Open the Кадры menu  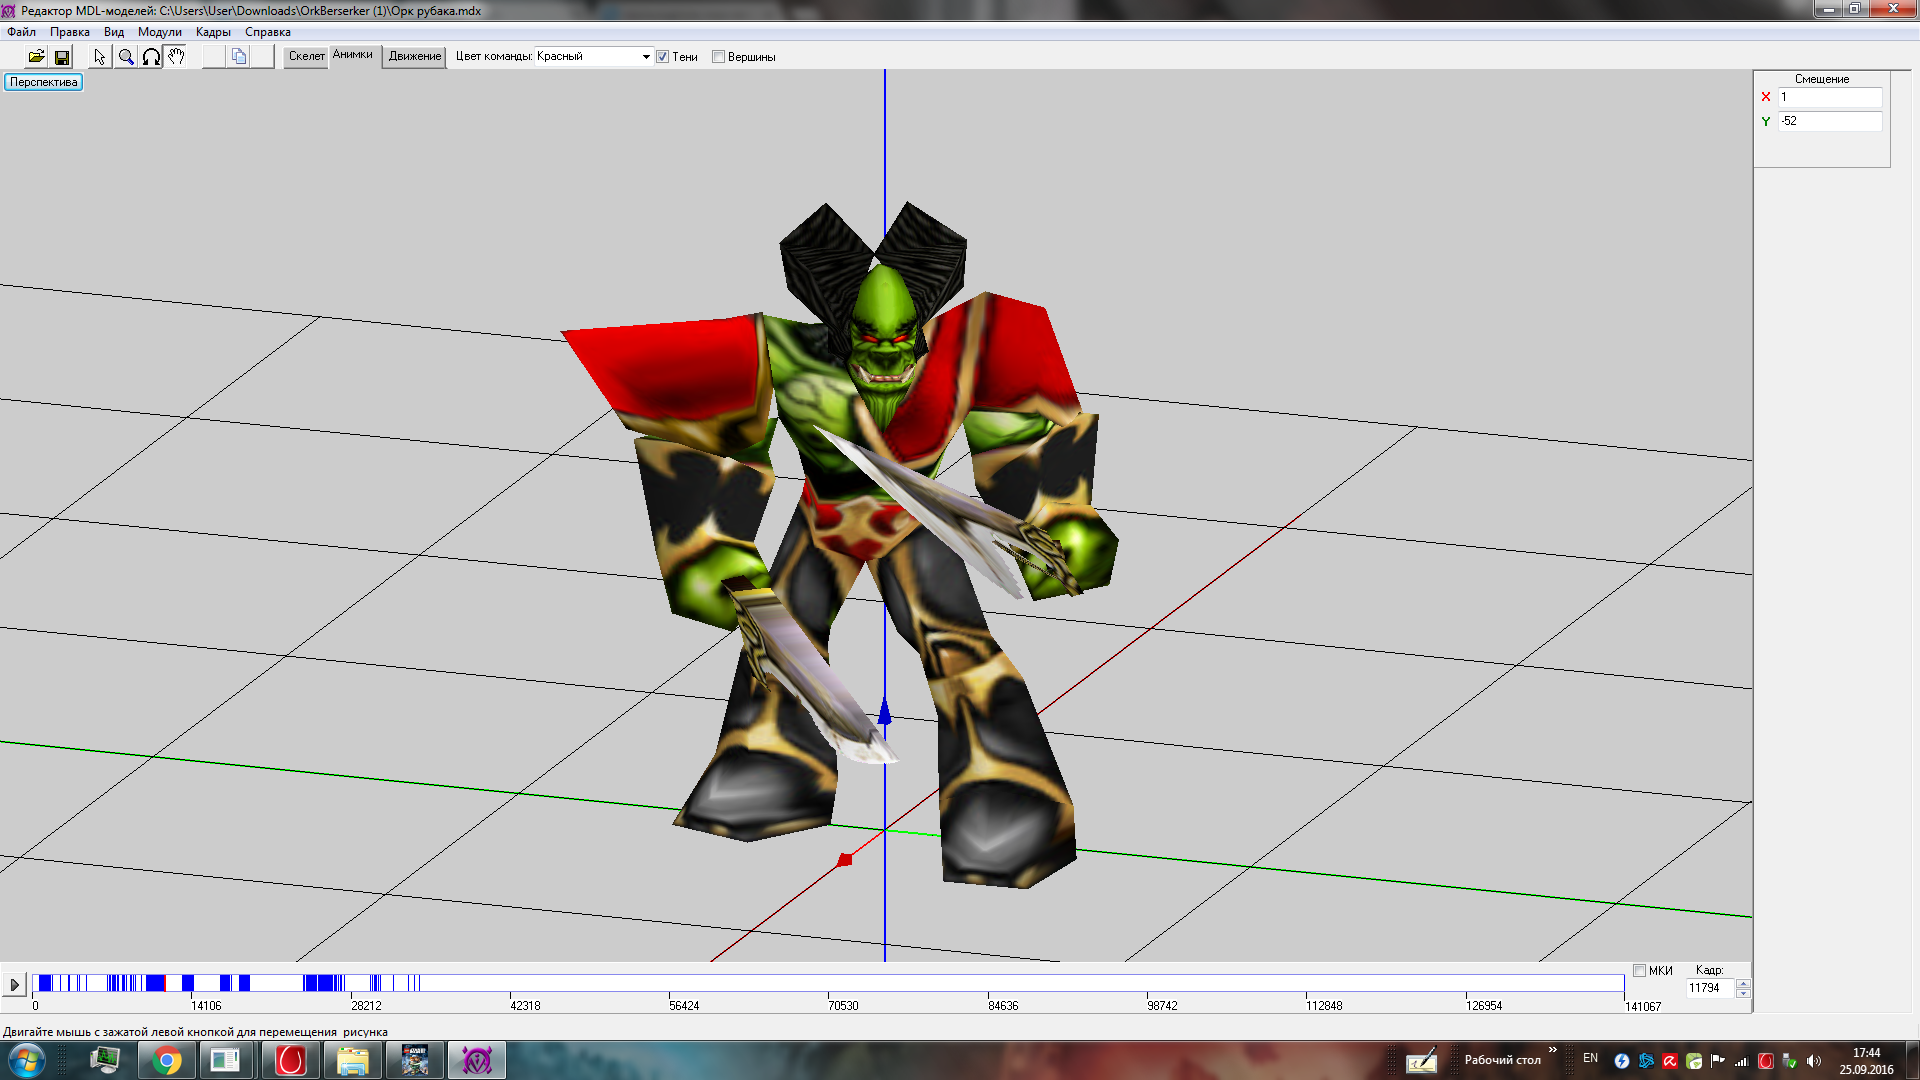click(213, 32)
